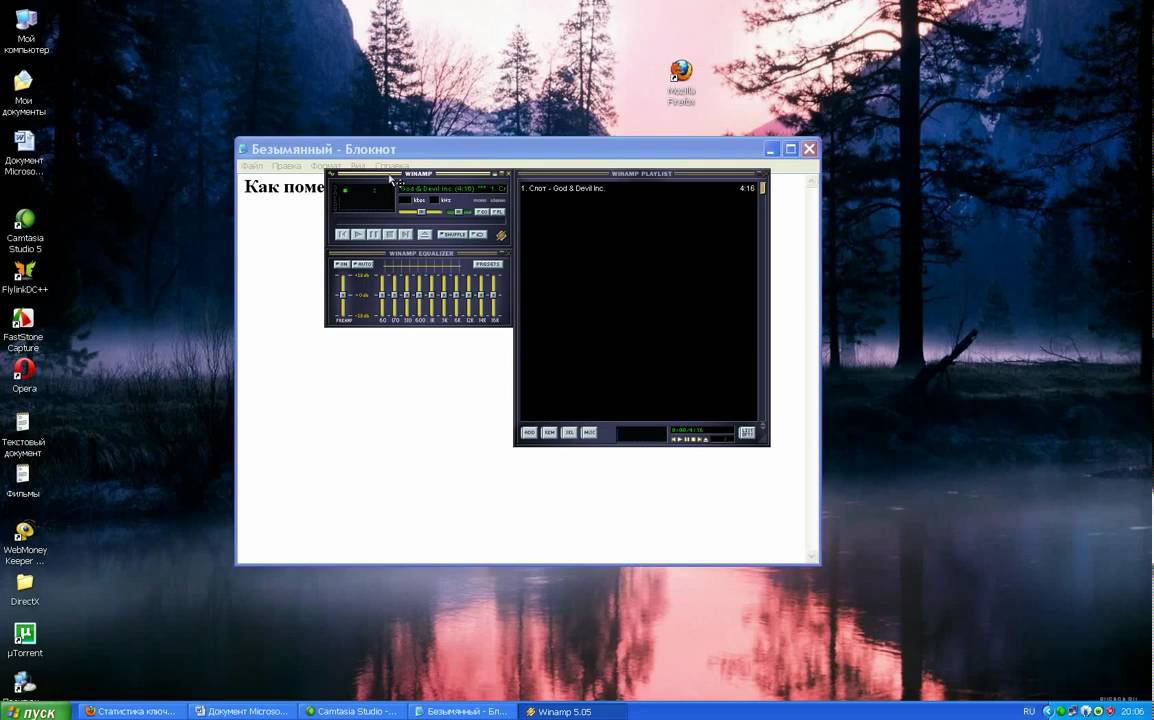1154x720 pixels.
Task: Minimize the Winamp main window
Action: 495,174
